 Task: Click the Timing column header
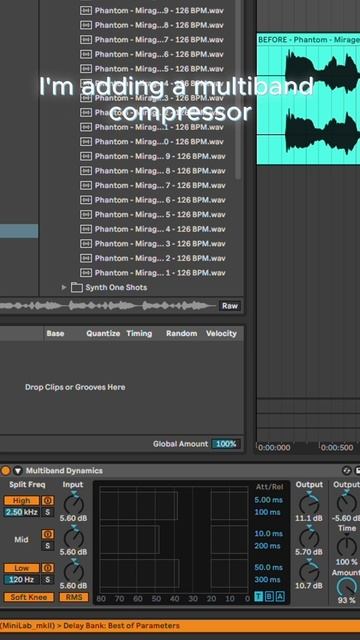(139, 333)
